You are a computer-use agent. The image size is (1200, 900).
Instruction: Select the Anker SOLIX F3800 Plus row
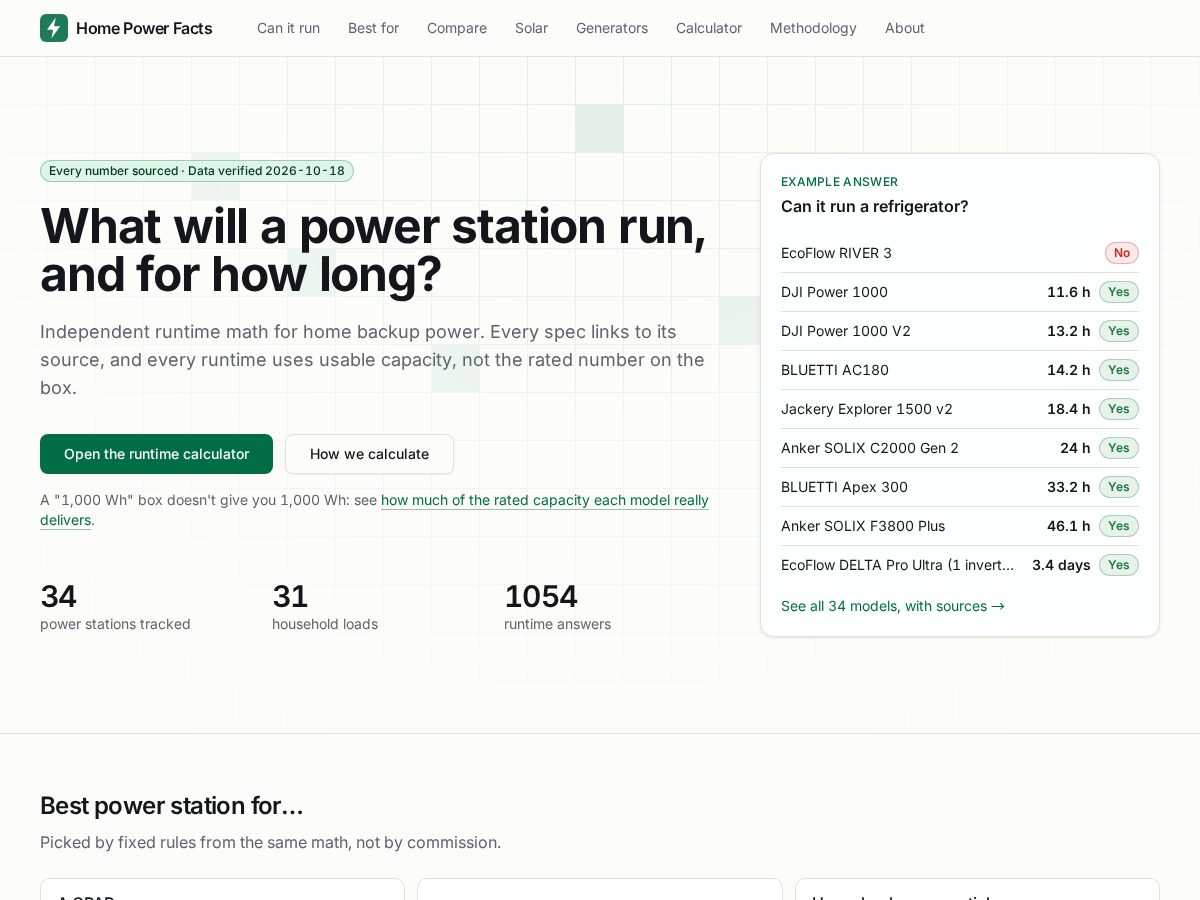(x=960, y=526)
